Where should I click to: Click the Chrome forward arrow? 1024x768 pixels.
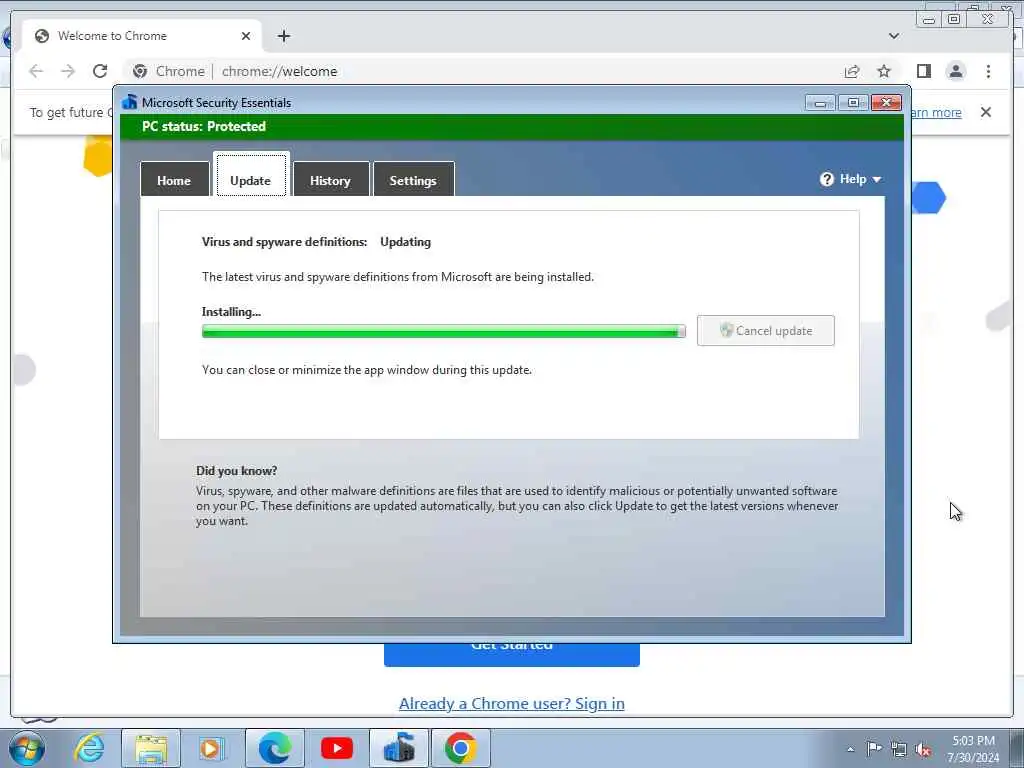click(68, 71)
